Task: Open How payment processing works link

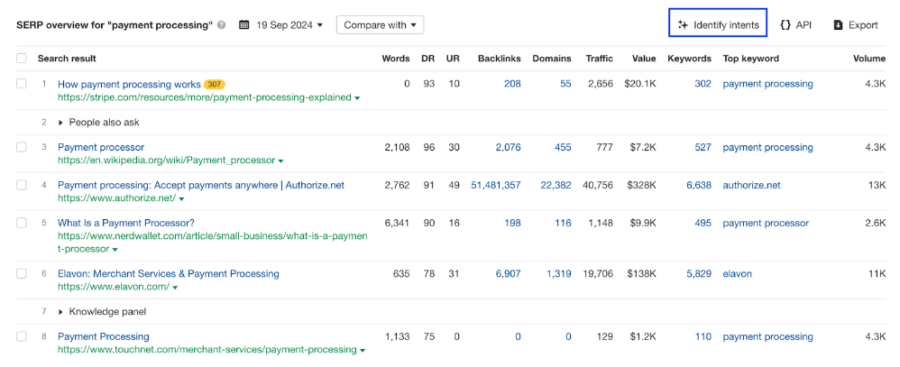Action: pos(129,84)
